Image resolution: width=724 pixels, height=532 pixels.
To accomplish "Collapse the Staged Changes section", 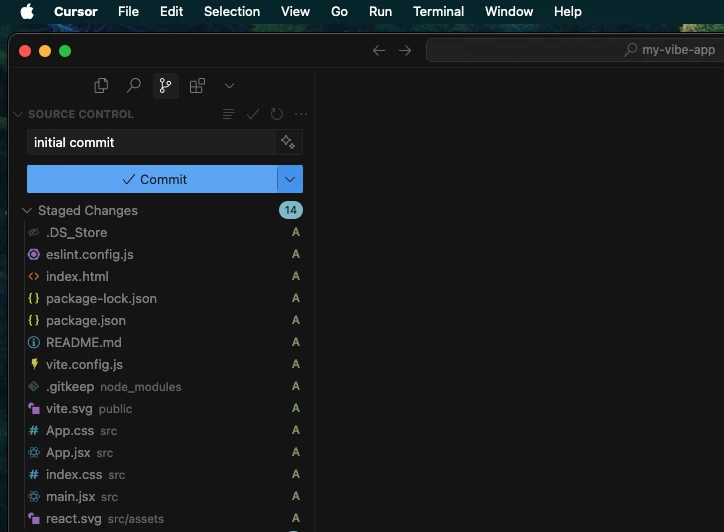I will [27, 211].
